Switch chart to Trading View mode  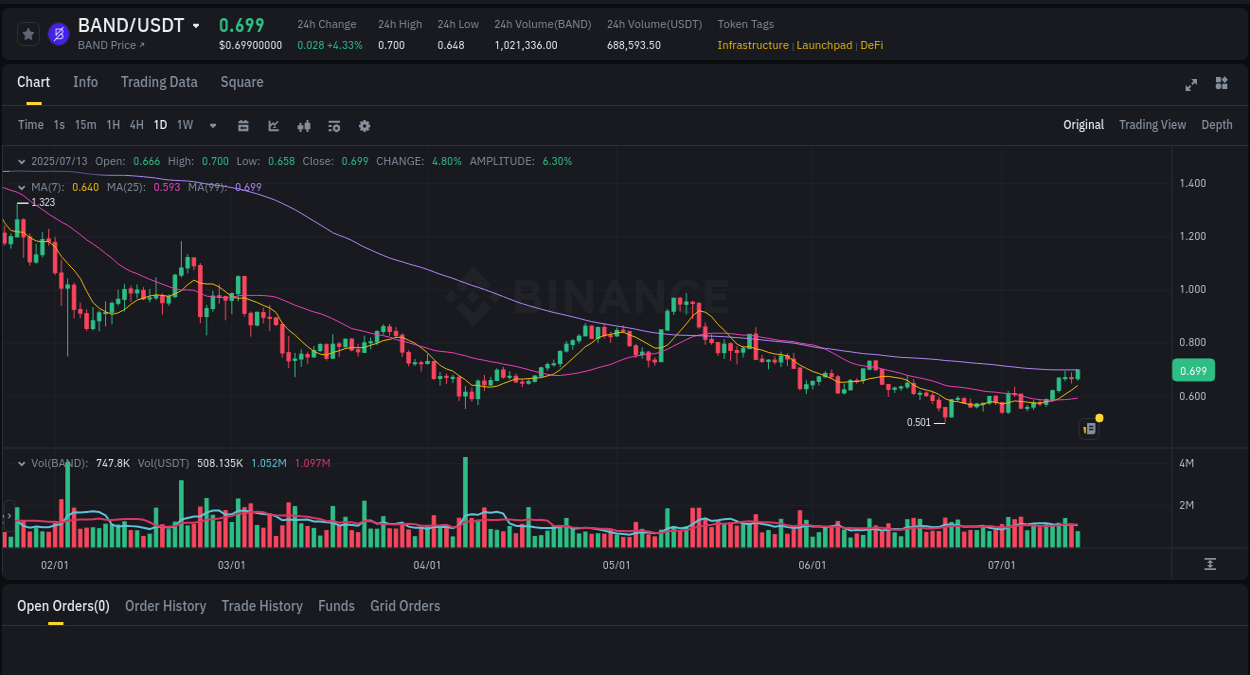[x=1152, y=125]
